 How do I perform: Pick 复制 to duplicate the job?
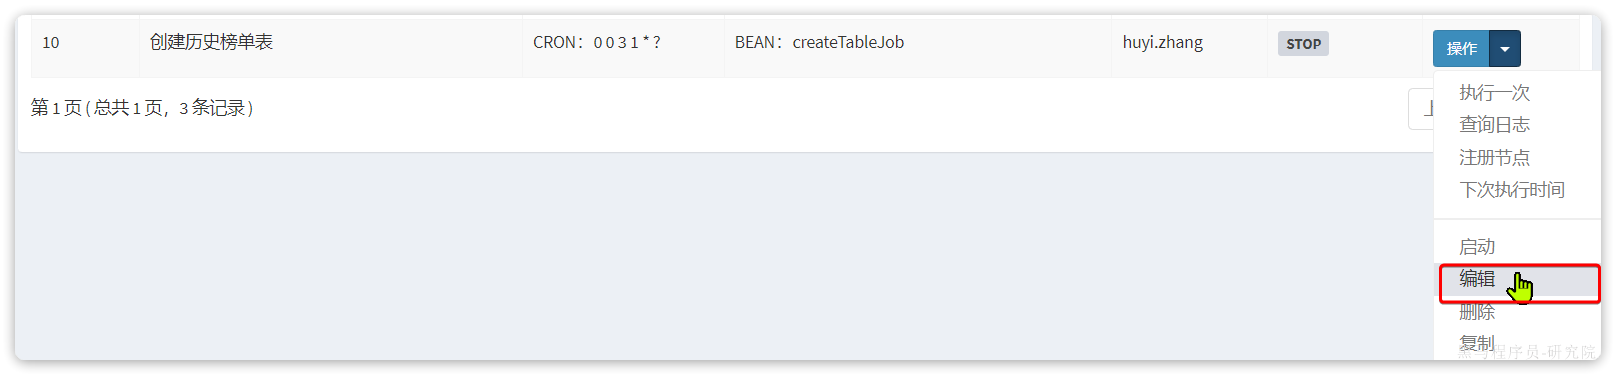click(x=1477, y=343)
